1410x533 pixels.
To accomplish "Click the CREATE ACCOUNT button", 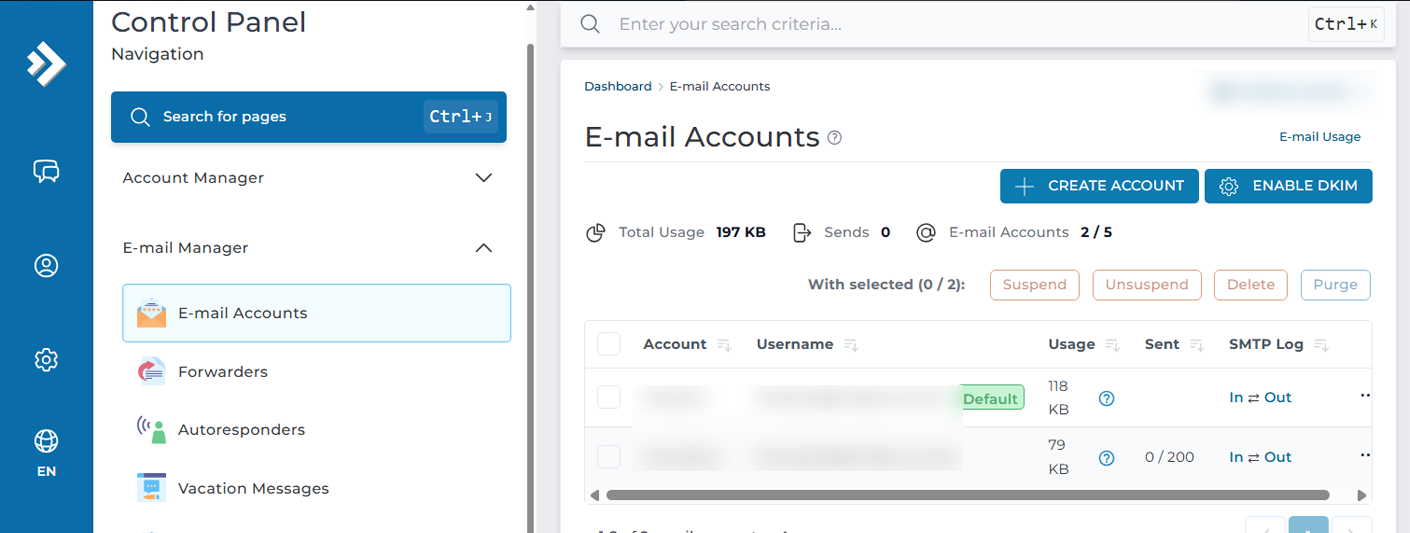I will coord(1099,186).
